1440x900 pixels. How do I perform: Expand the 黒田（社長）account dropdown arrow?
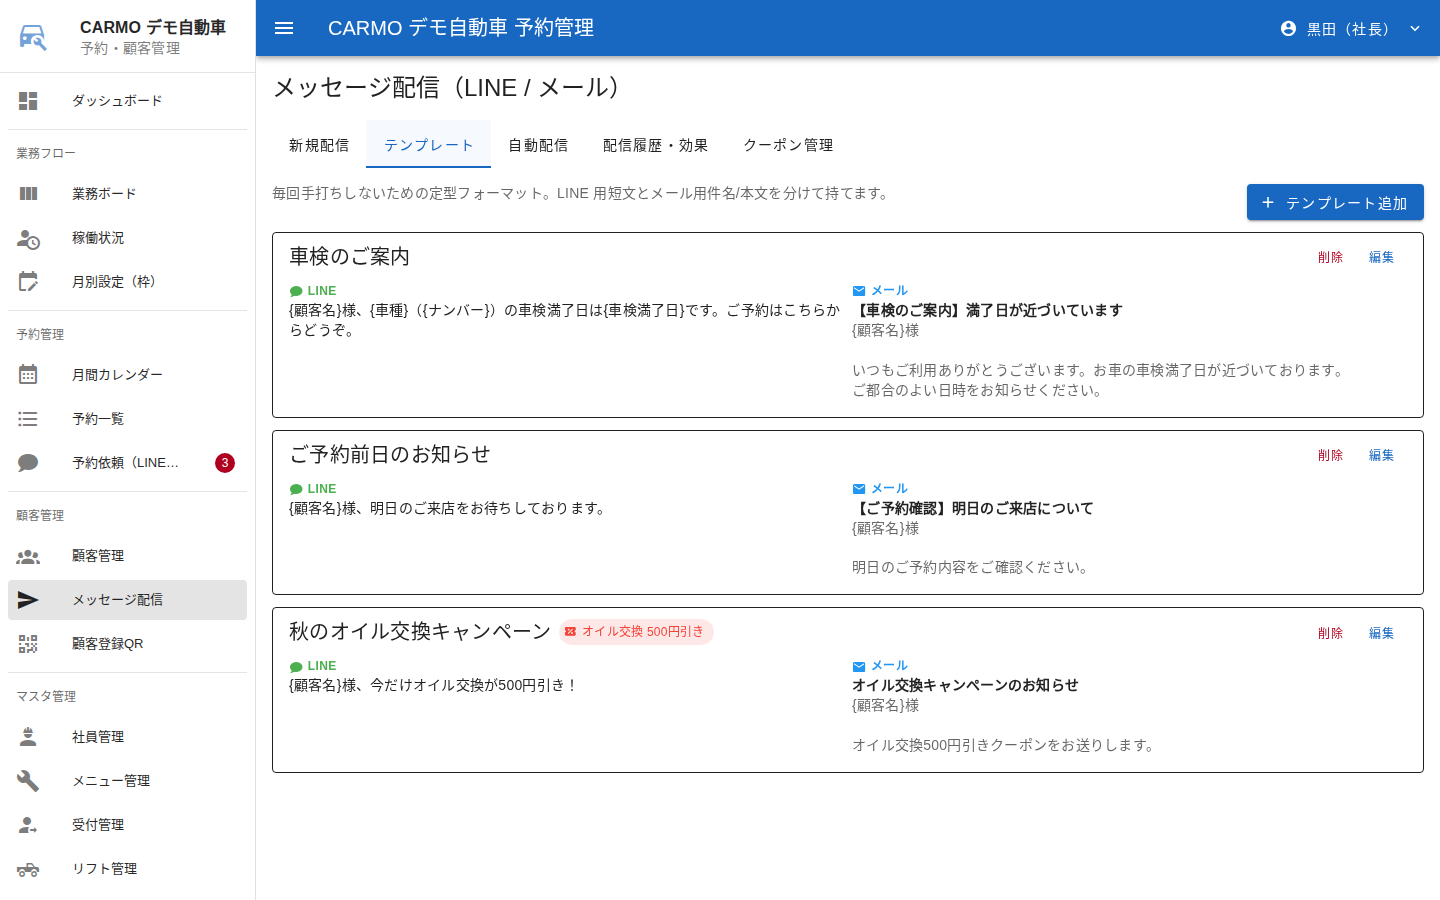point(1415,29)
